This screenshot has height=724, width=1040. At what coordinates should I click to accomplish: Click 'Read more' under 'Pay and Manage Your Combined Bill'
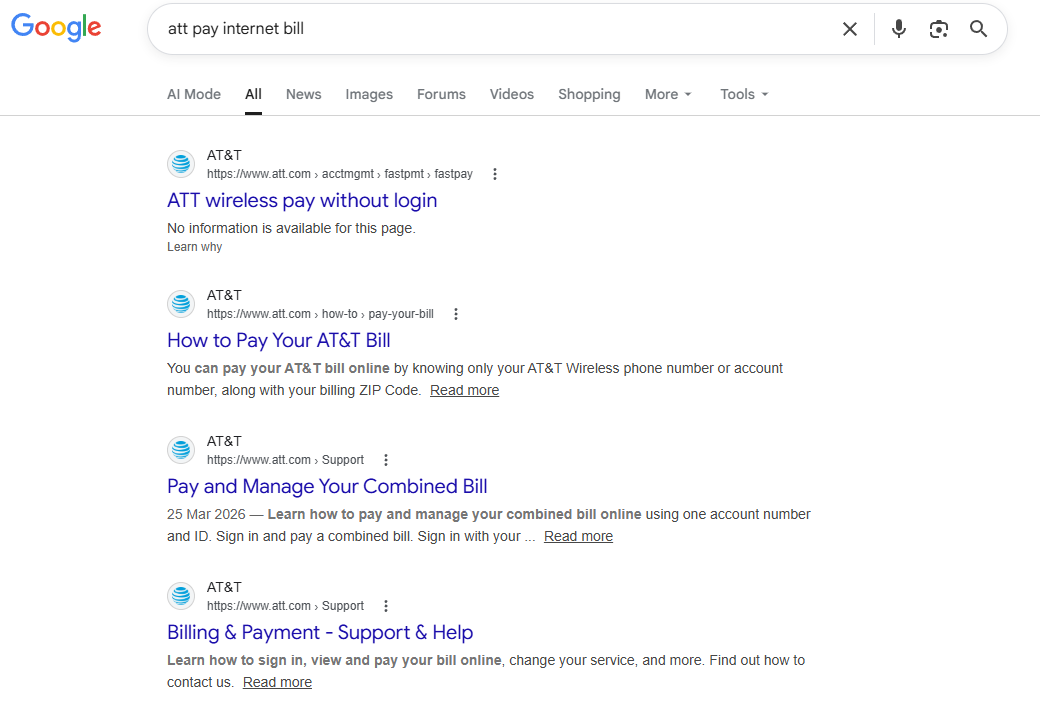tap(578, 536)
